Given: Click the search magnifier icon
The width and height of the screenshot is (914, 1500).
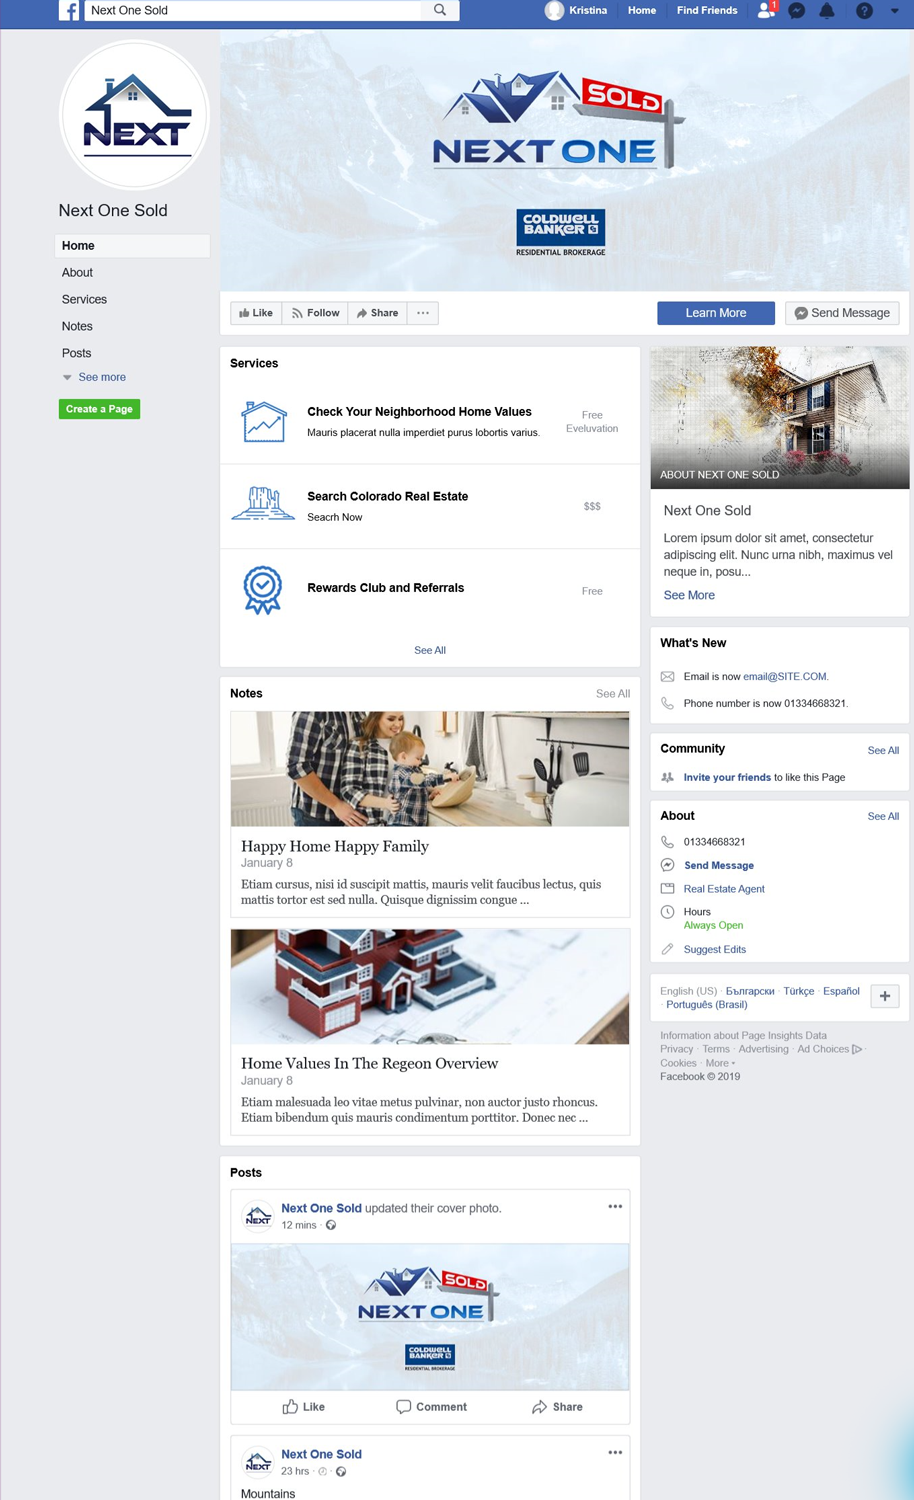Looking at the screenshot, I should (440, 10).
